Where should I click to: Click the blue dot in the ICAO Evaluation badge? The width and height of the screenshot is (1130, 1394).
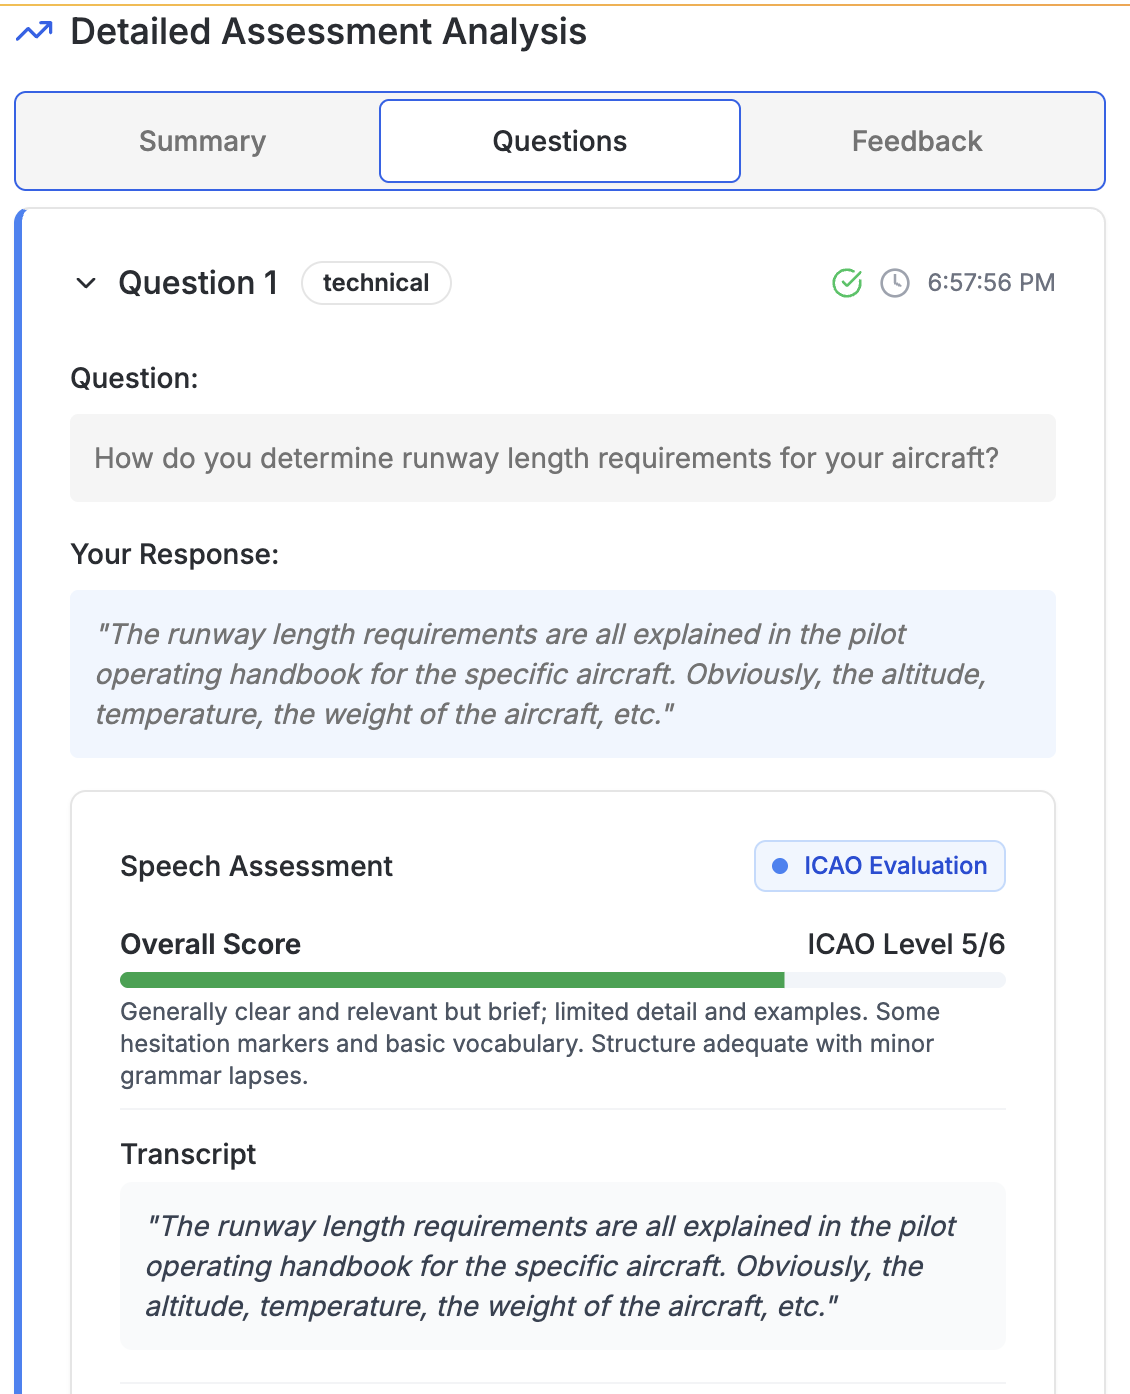point(780,866)
